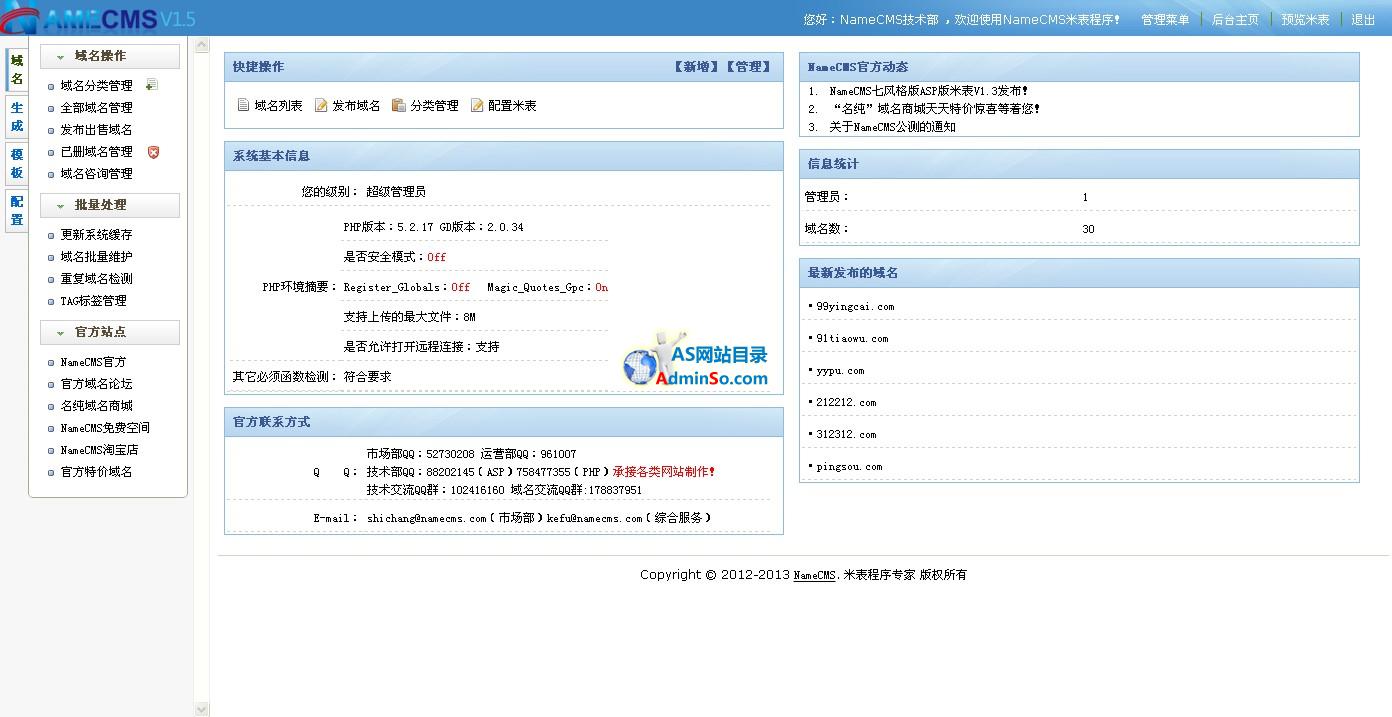Click the 最新发布的域名 panel header

tap(1079, 273)
